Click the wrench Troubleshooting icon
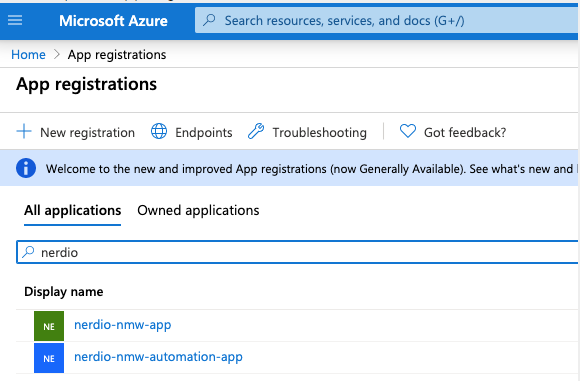The width and height of the screenshot is (580, 381). pyautogui.click(x=256, y=131)
